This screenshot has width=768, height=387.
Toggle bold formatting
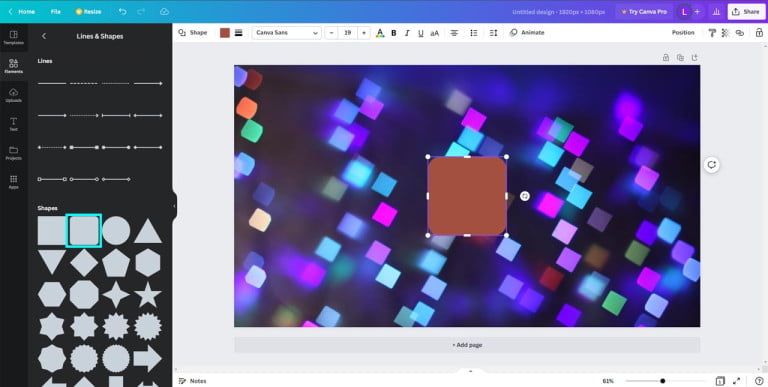pyautogui.click(x=393, y=33)
